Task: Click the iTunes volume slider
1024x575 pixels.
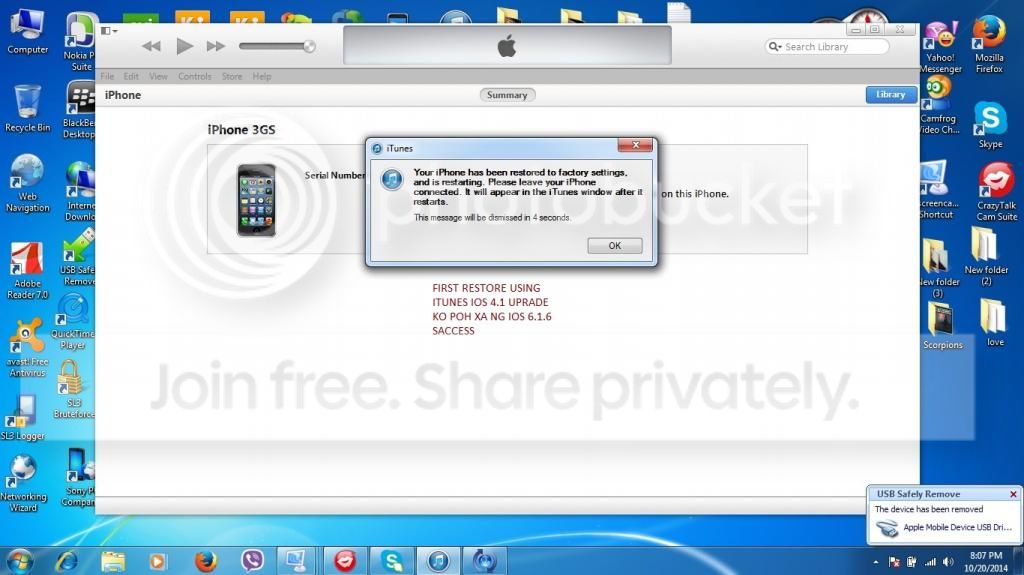Action: (277, 46)
